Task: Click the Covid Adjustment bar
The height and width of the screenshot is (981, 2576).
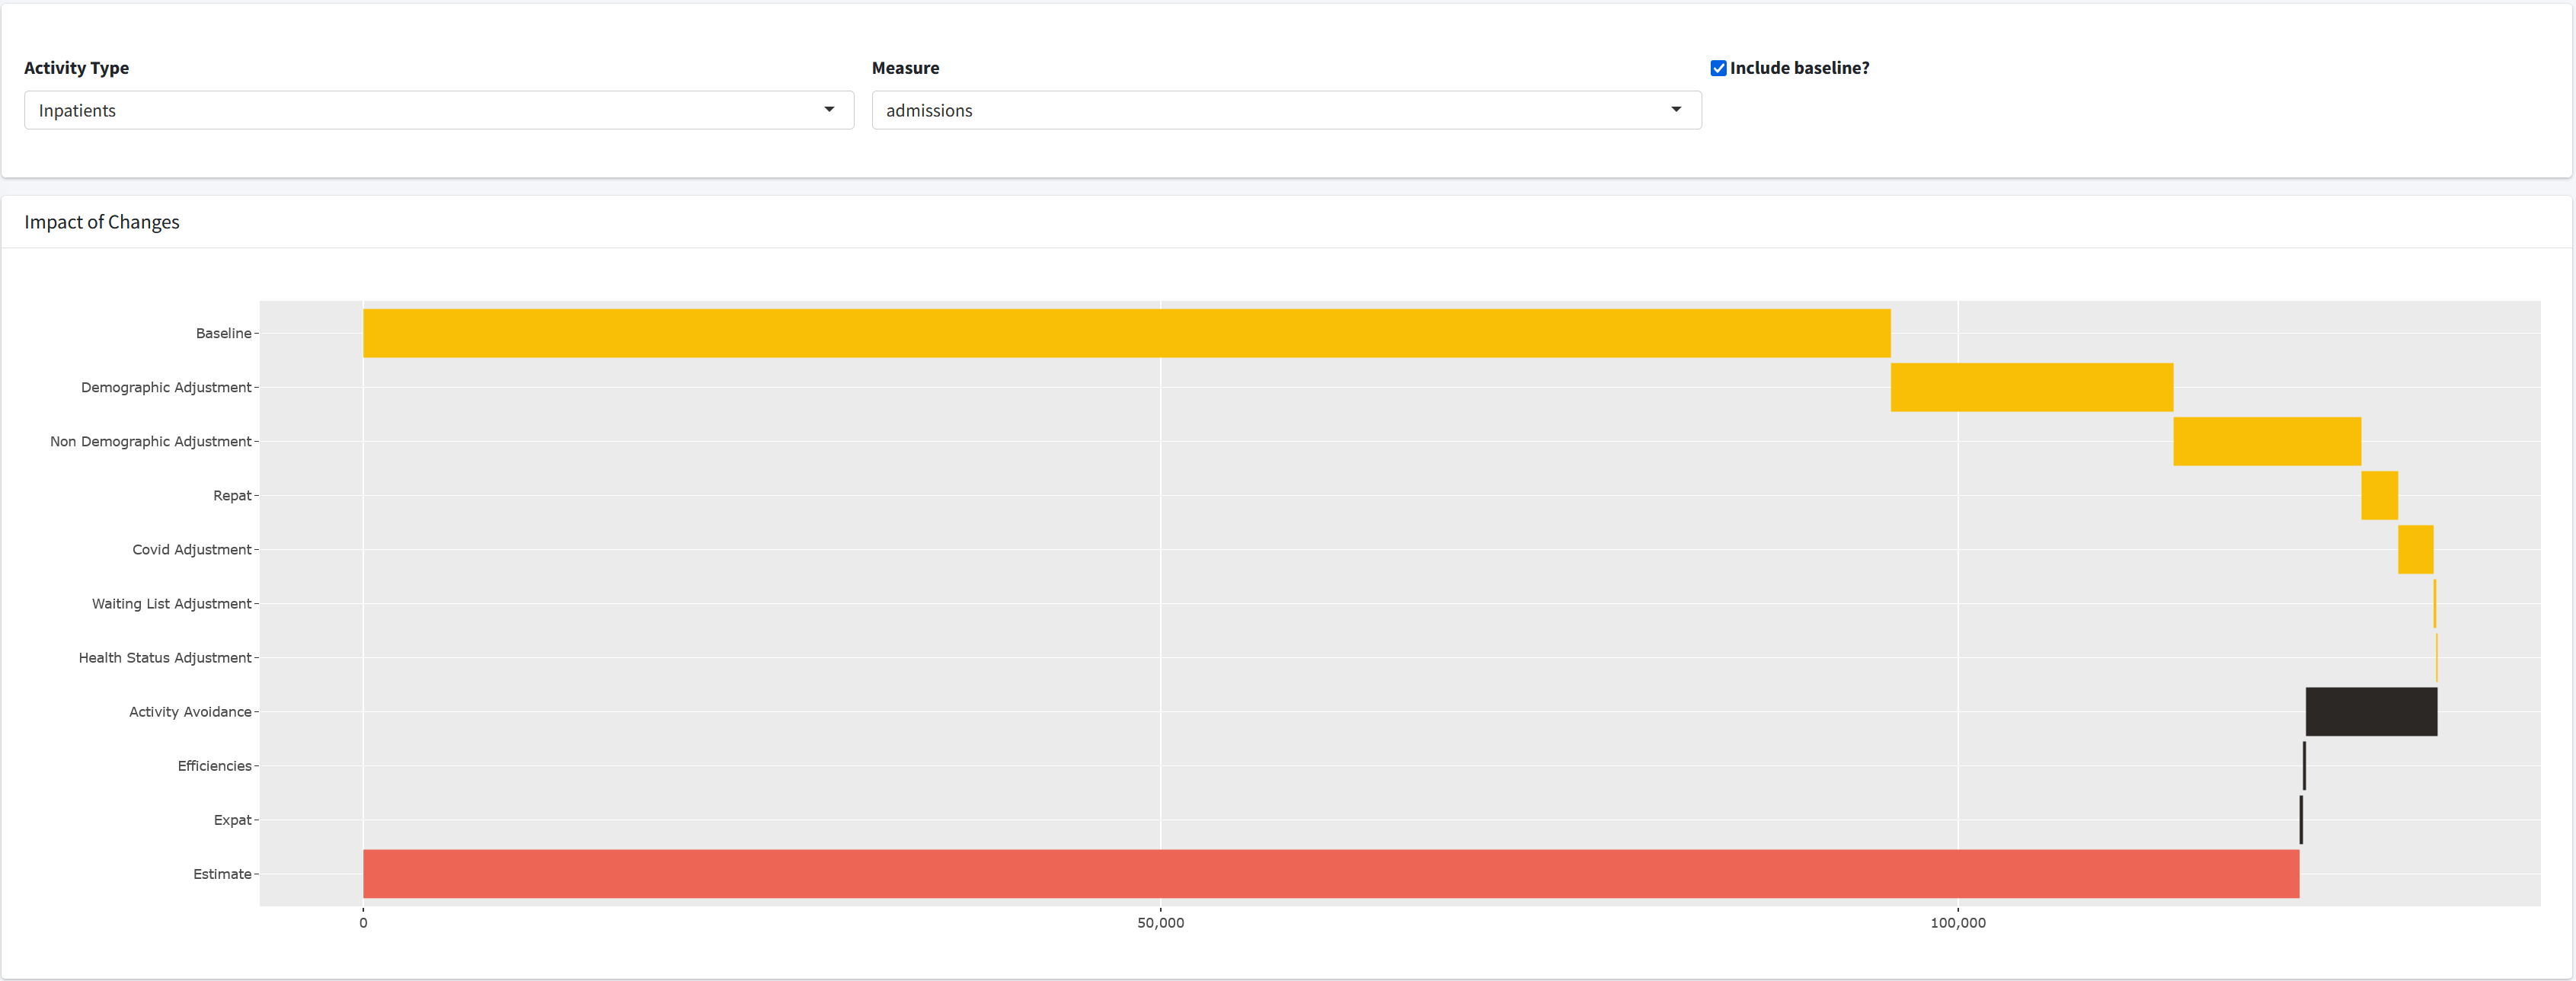Action: (x=2415, y=549)
